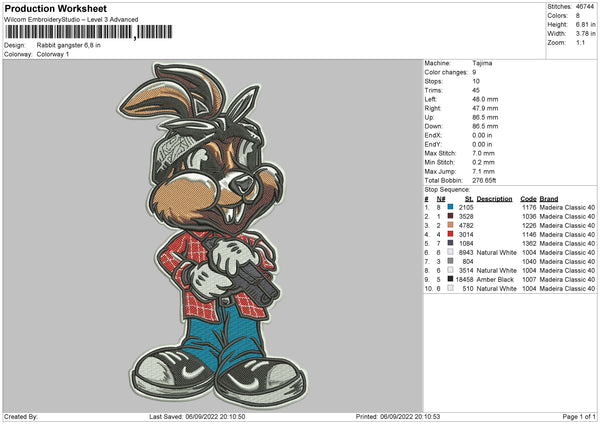The width and height of the screenshot is (600, 424).
Task: Select 'Last Saved: 06/09/2022 20:10:50'
Action: [197, 416]
